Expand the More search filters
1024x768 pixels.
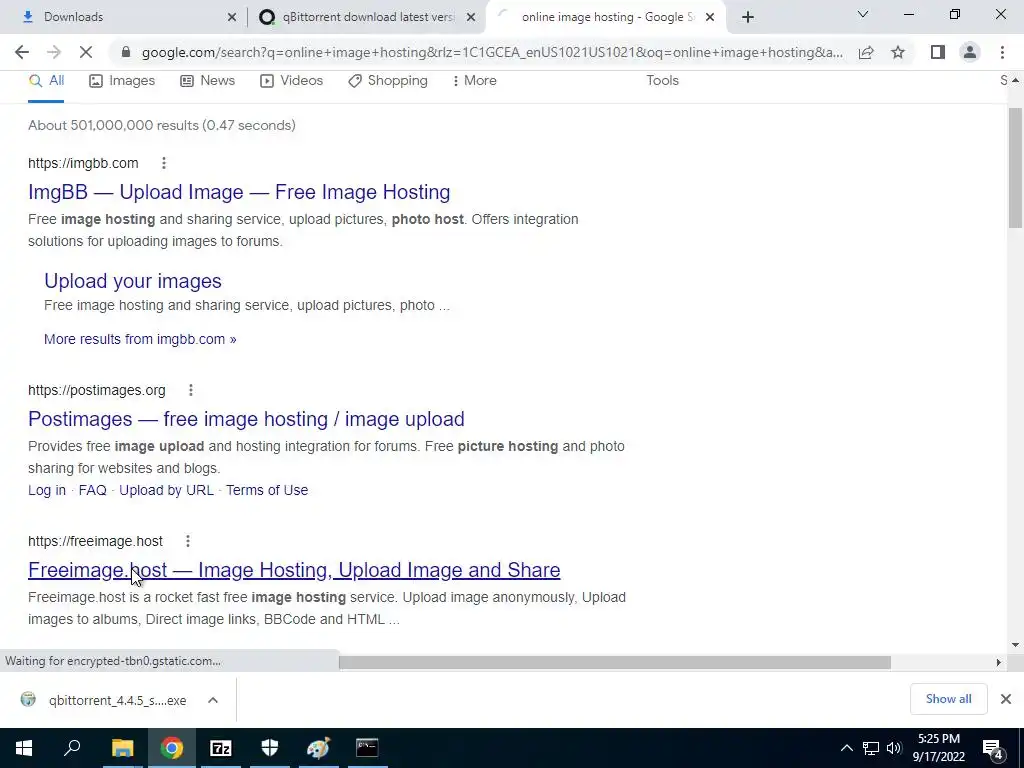pos(475,80)
